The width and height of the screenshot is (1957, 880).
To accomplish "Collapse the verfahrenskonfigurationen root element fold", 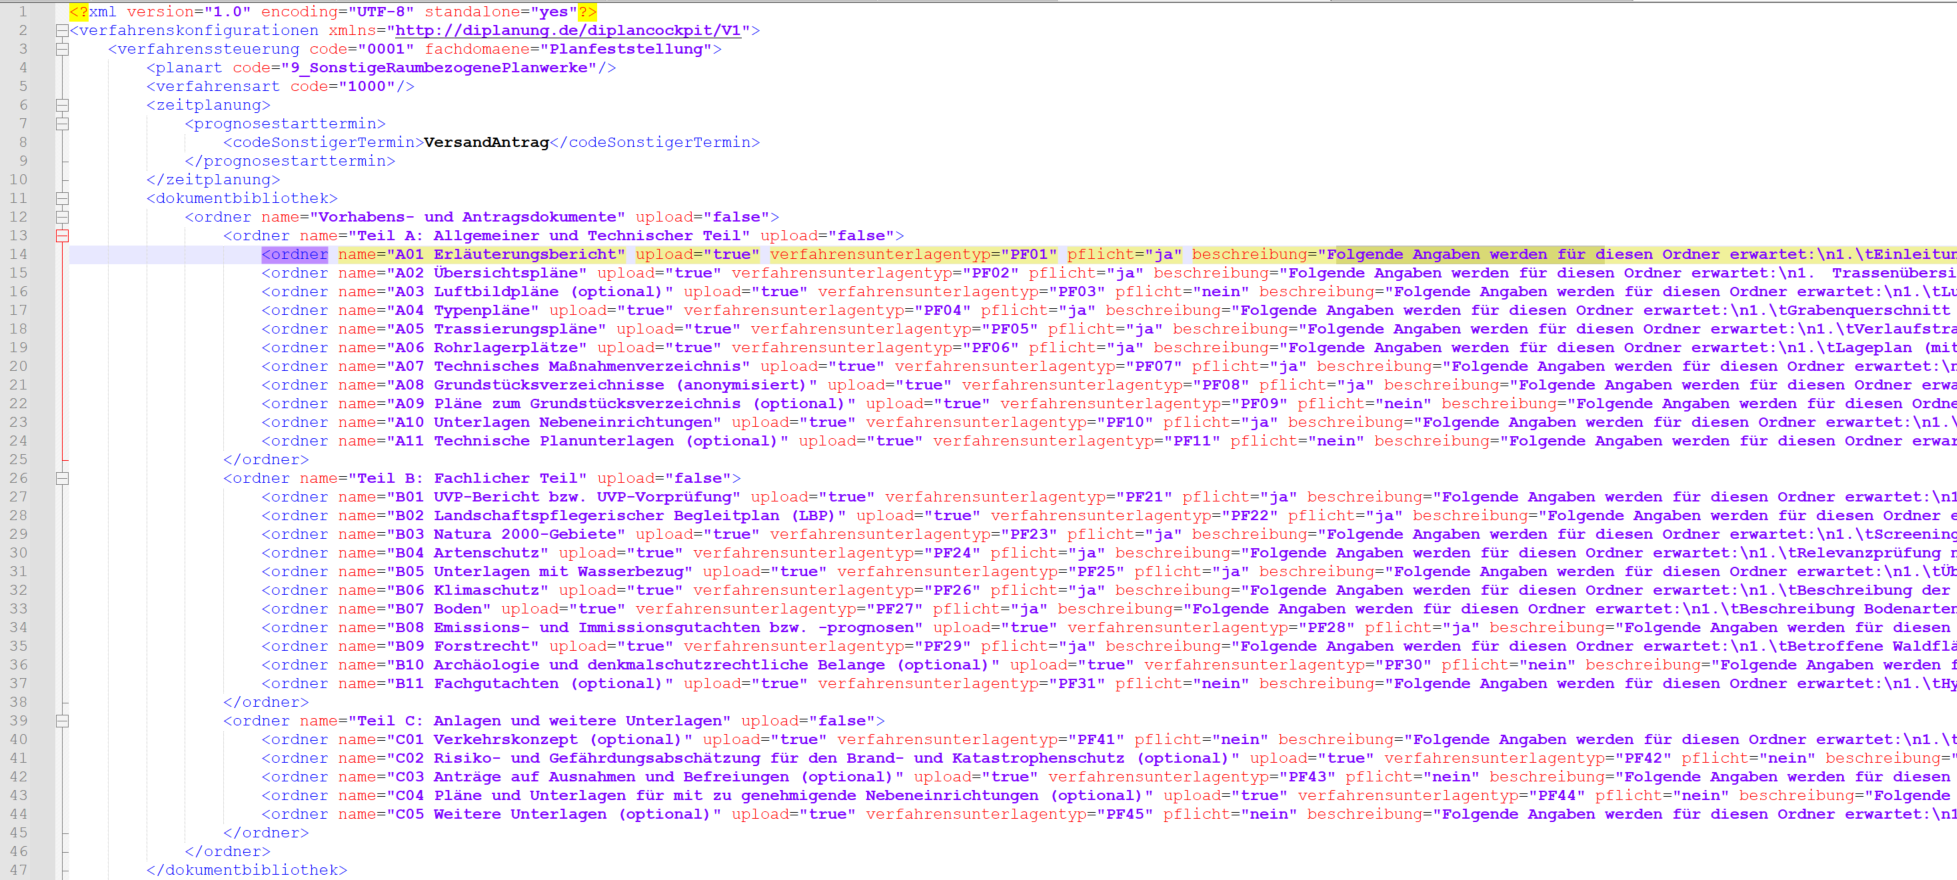I will 62,31.
